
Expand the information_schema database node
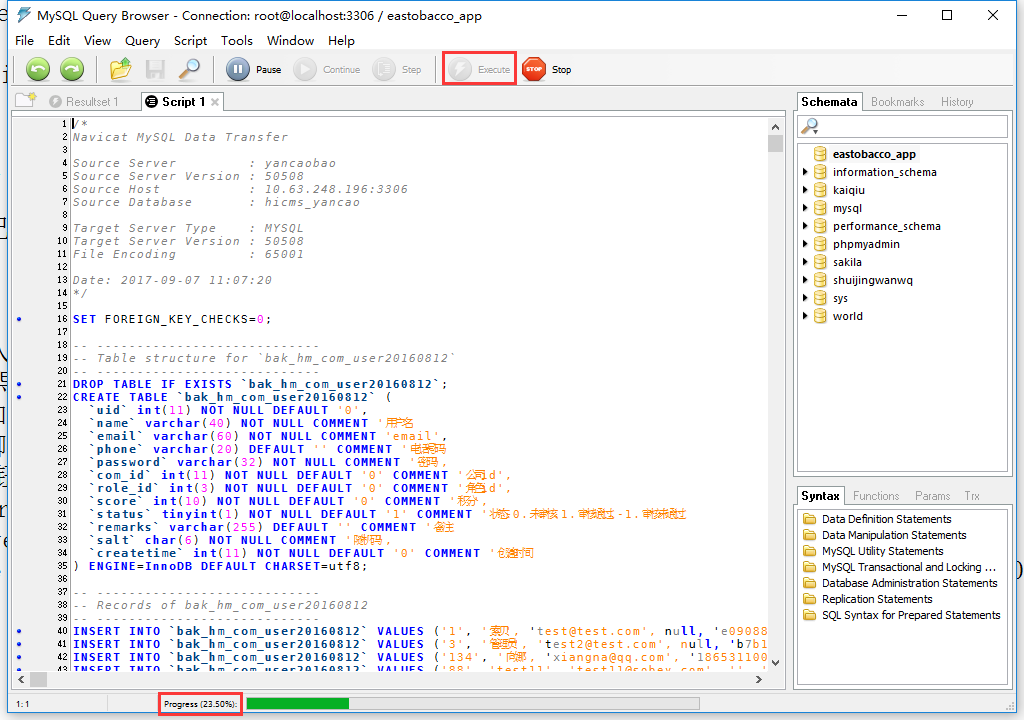tap(806, 172)
